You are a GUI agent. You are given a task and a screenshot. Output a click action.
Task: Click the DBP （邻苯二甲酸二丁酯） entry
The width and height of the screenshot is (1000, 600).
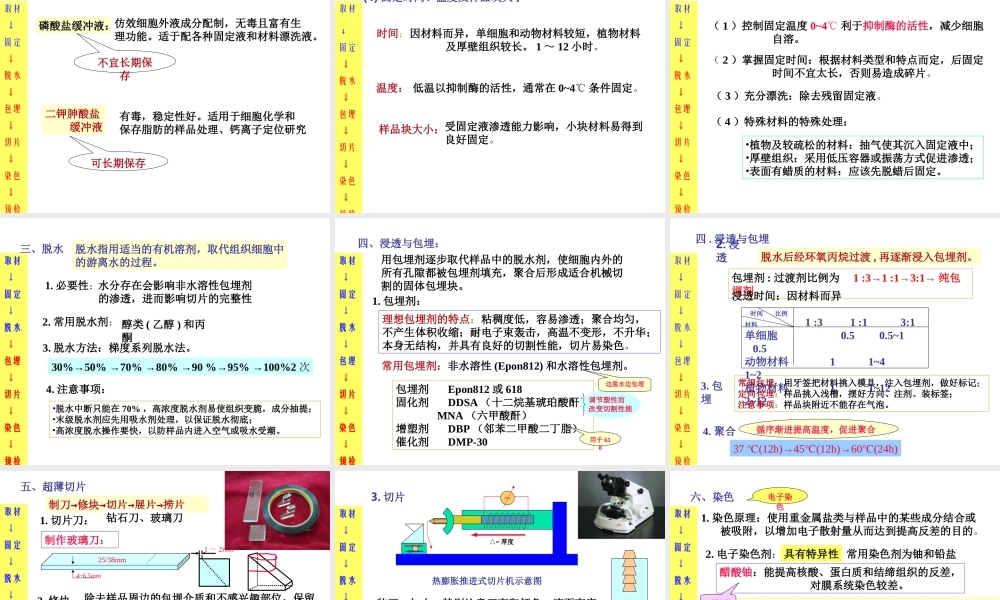pos(512,428)
